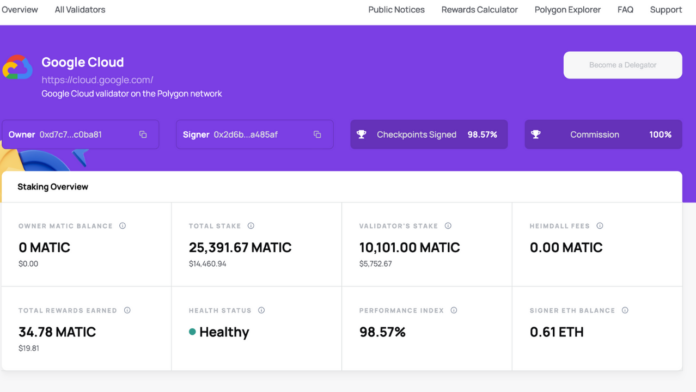This screenshot has width=696, height=392.
Task: Click the 0.00 MATIC Heimdall fees
Action: tap(566, 247)
